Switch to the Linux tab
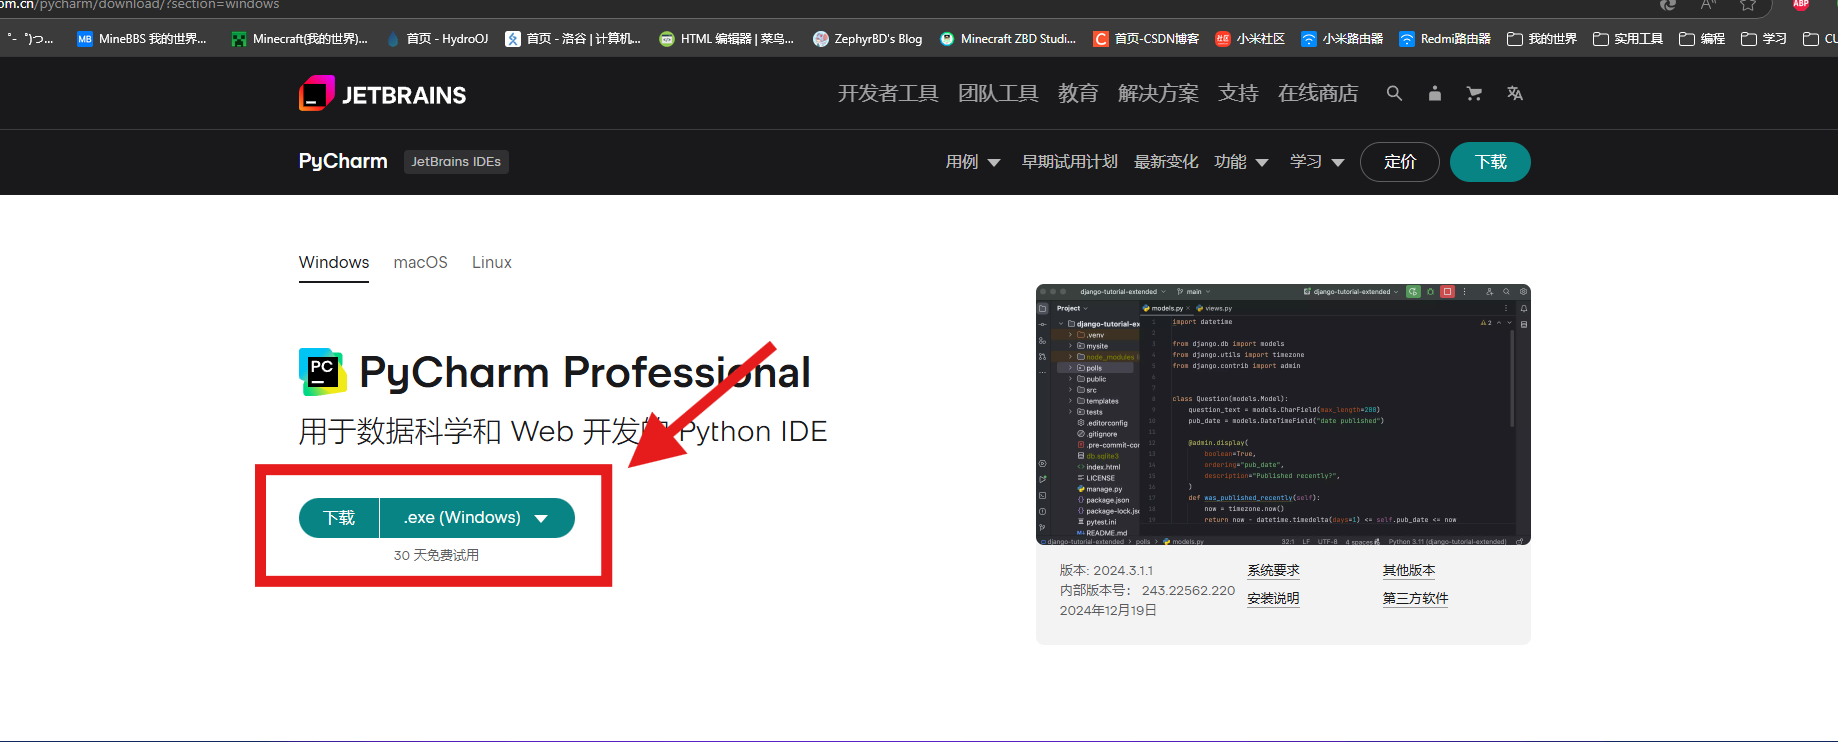Image resolution: width=1838 pixels, height=742 pixels. (x=492, y=262)
